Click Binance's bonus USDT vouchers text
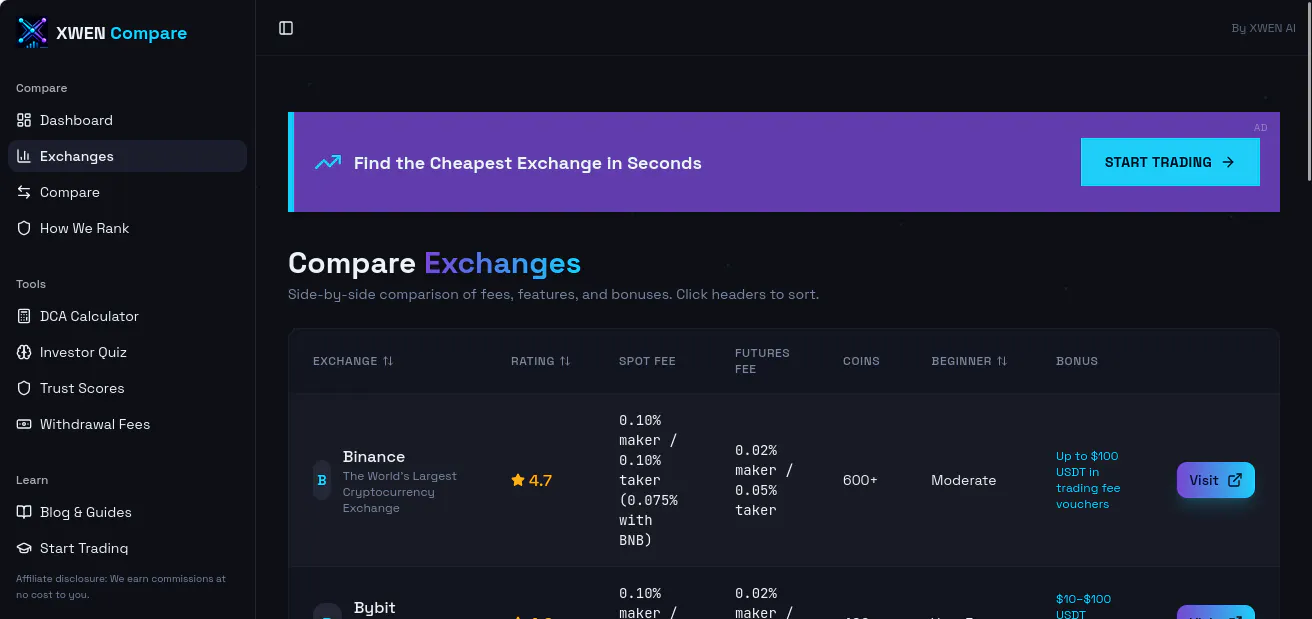 click(1088, 480)
